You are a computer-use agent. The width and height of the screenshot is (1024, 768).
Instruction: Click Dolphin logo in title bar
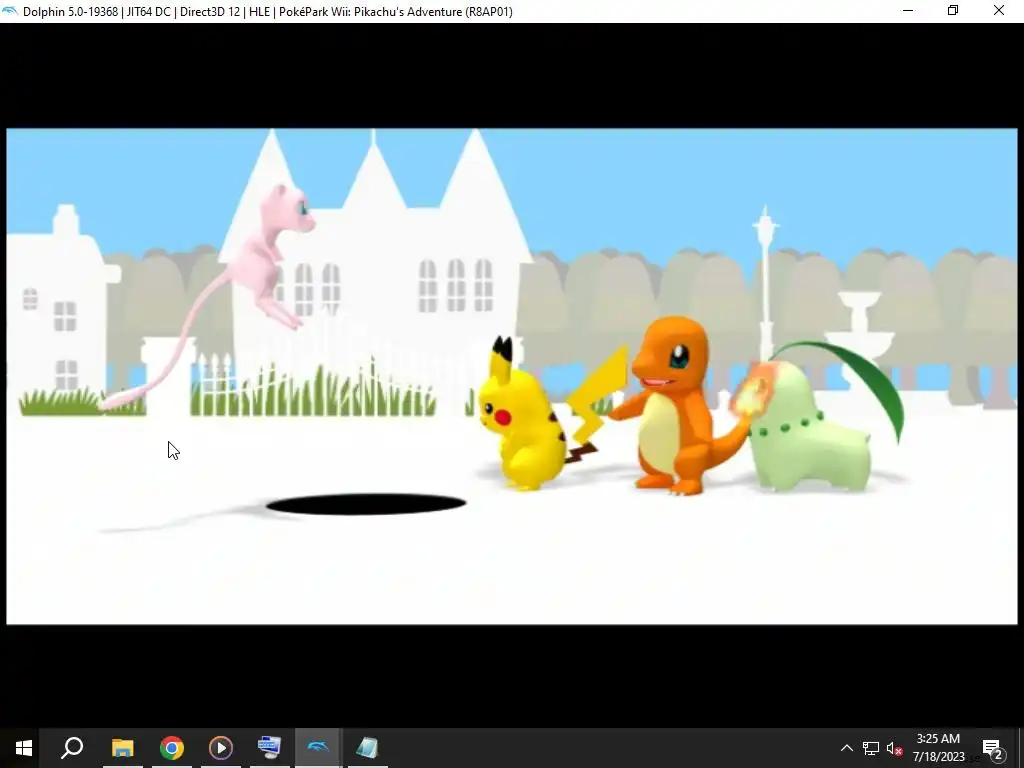pyautogui.click(x=10, y=11)
